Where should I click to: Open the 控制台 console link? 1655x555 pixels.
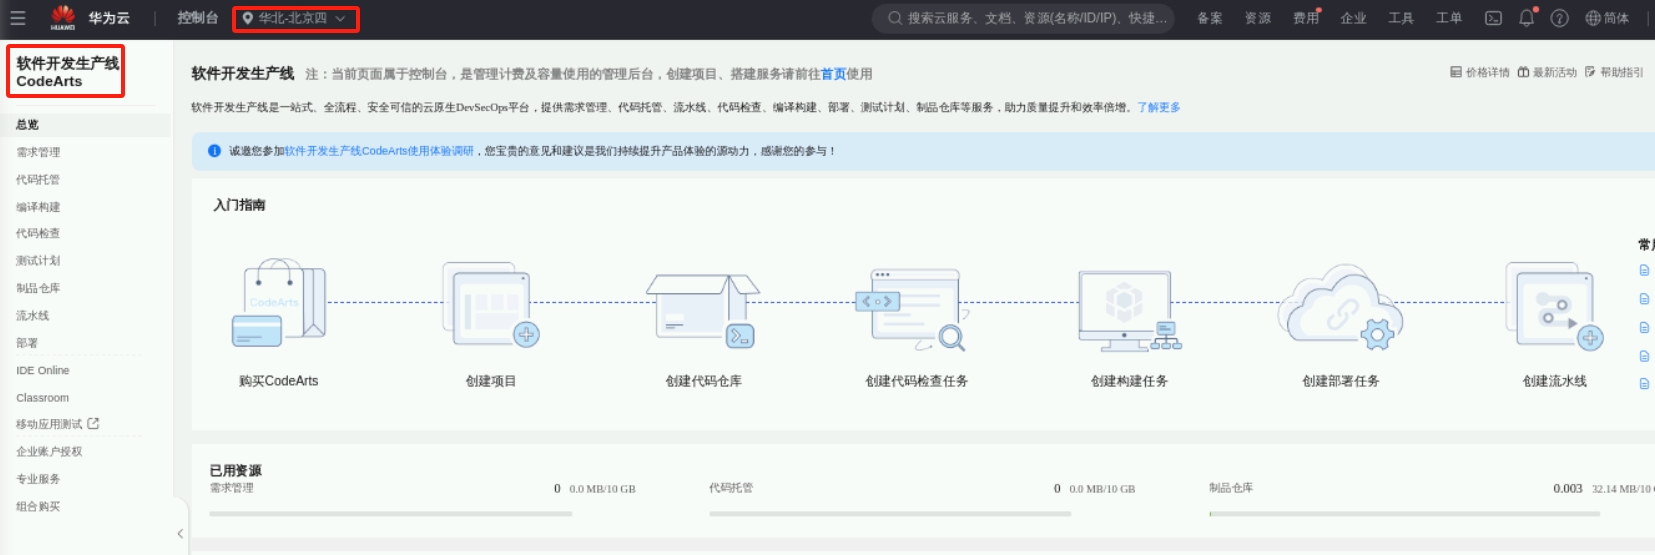point(197,18)
